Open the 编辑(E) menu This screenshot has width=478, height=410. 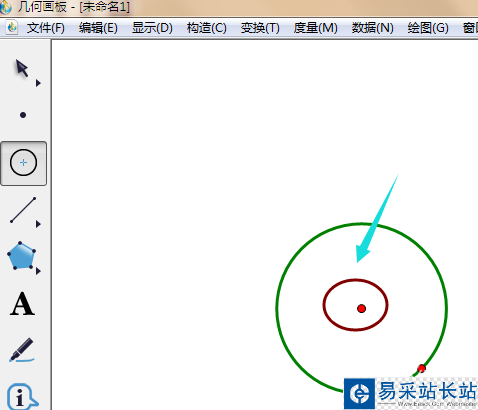[x=98, y=28]
